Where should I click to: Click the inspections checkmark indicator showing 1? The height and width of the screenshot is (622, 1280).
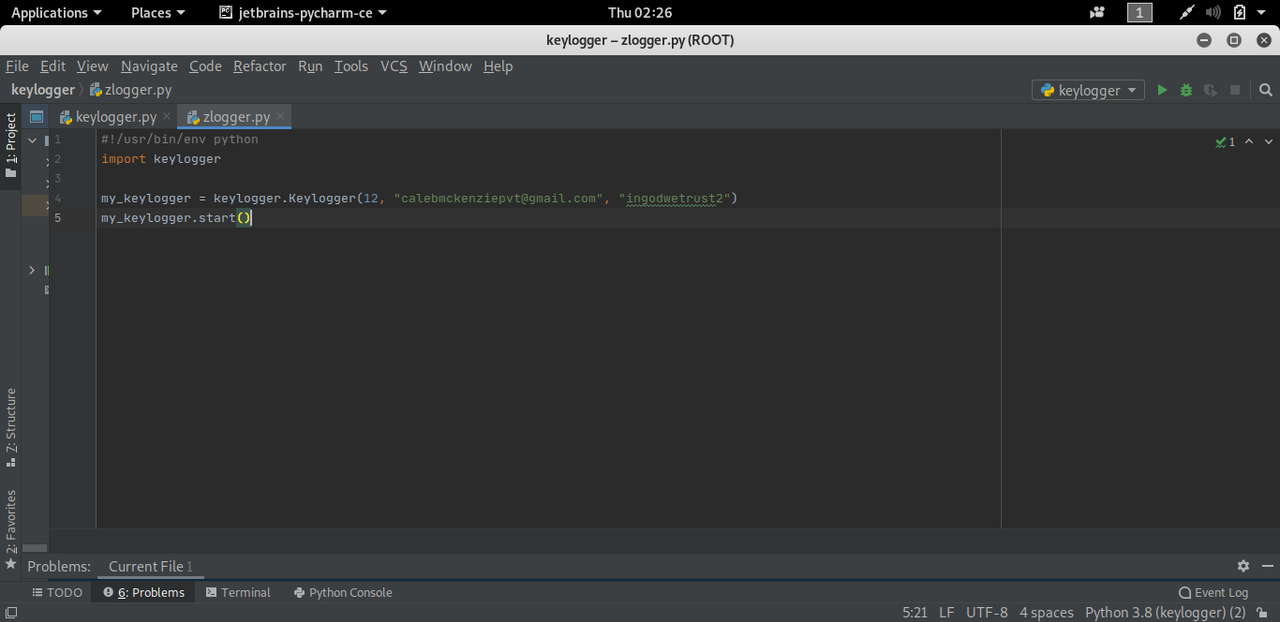(x=1225, y=142)
